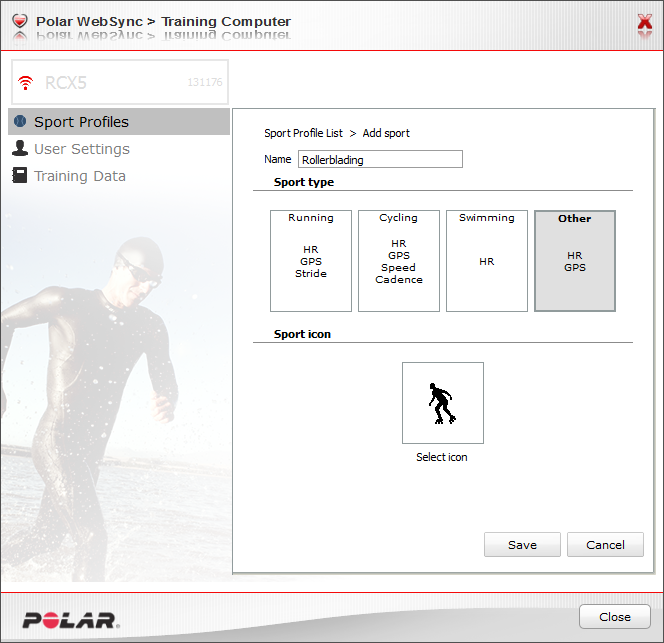Screen dimensions: 664x643
Task: Select the Cycling sport type
Action: point(399,261)
